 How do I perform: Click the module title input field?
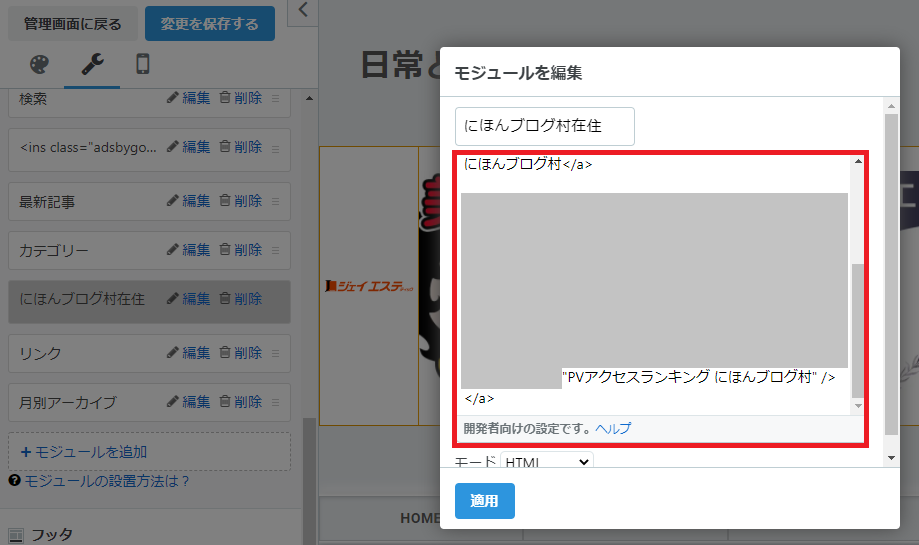click(544, 126)
